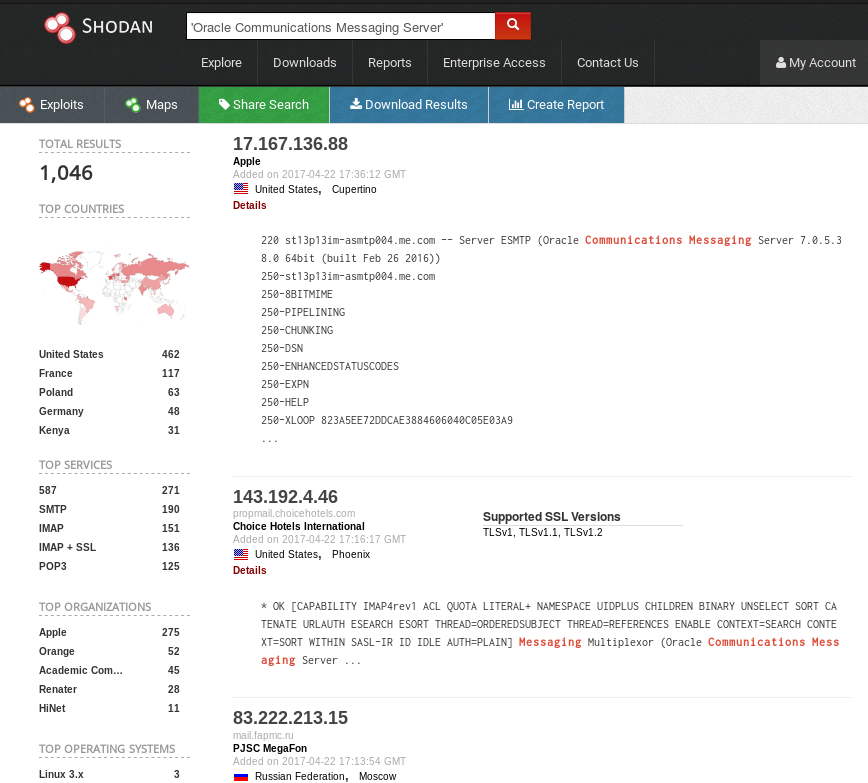Open My Account
Viewport: 868px width, 783px height.
tap(814, 63)
